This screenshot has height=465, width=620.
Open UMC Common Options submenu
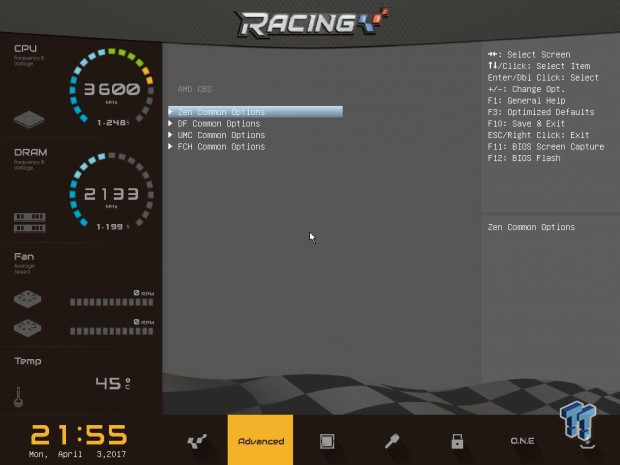[221, 135]
